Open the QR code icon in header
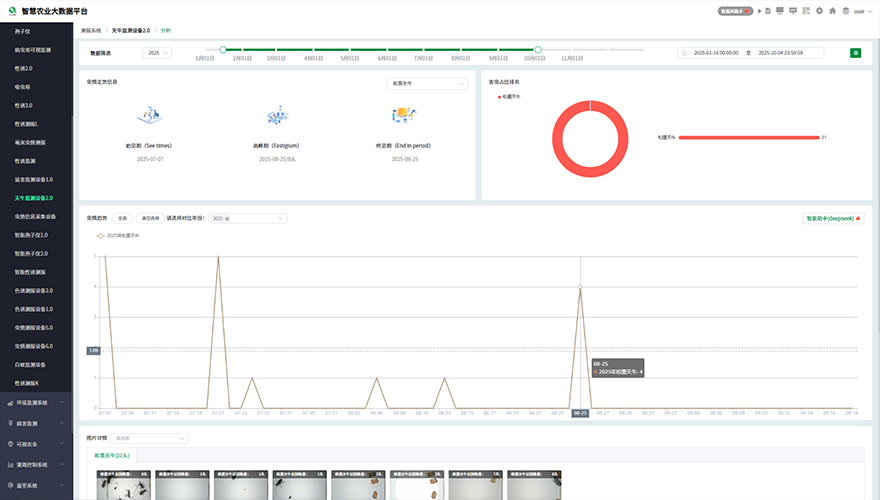The height and width of the screenshot is (500, 880). coord(806,11)
